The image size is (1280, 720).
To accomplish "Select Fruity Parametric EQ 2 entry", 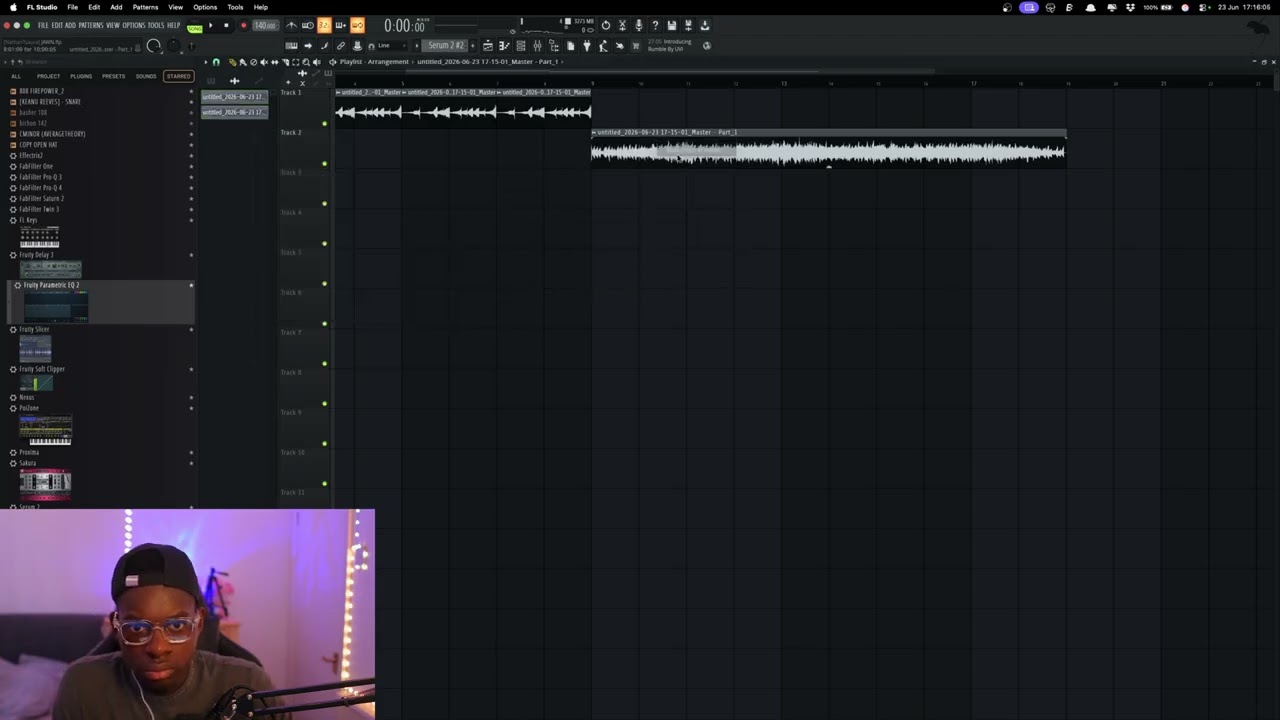I will (51, 285).
